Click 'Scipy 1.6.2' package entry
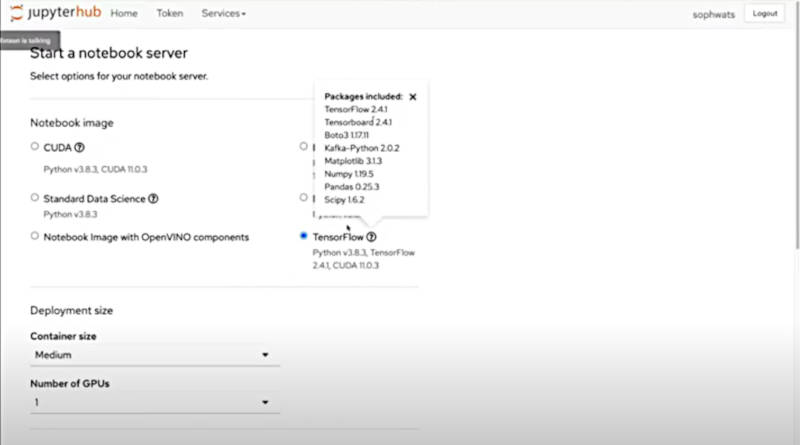Image resolution: width=800 pixels, height=445 pixels. click(x=344, y=200)
